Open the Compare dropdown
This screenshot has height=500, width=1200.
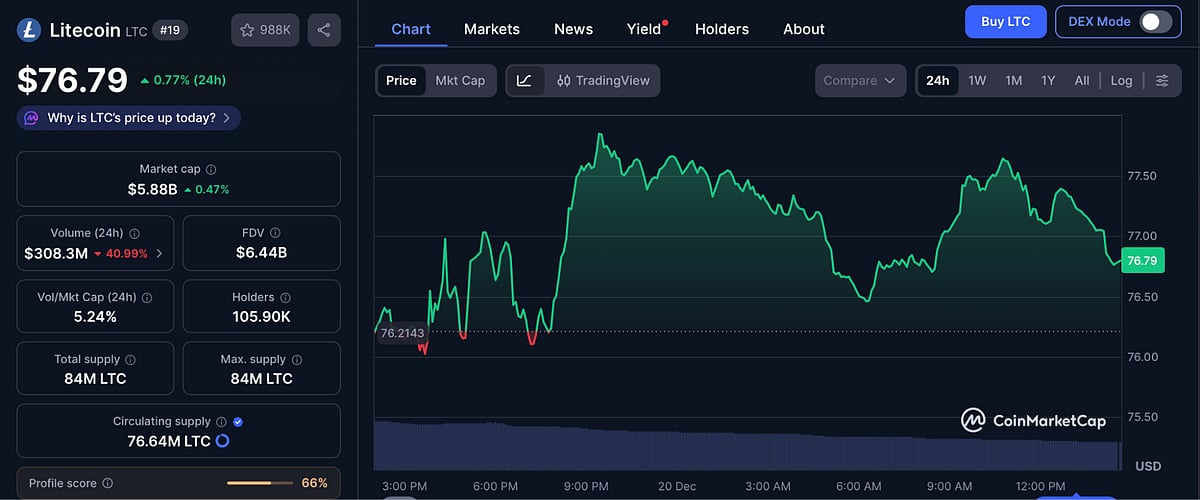pyautogui.click(x=860, y=80)
